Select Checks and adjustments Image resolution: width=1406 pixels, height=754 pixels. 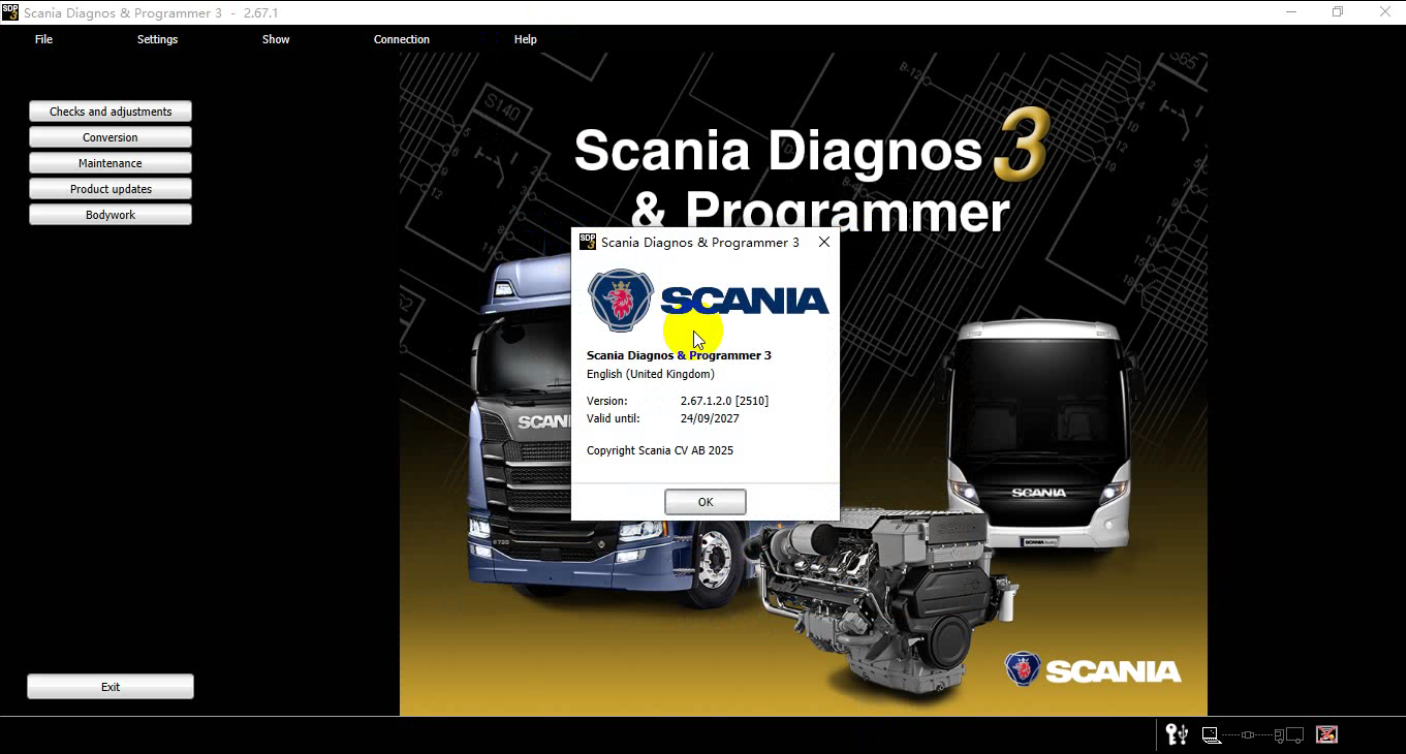110,112
